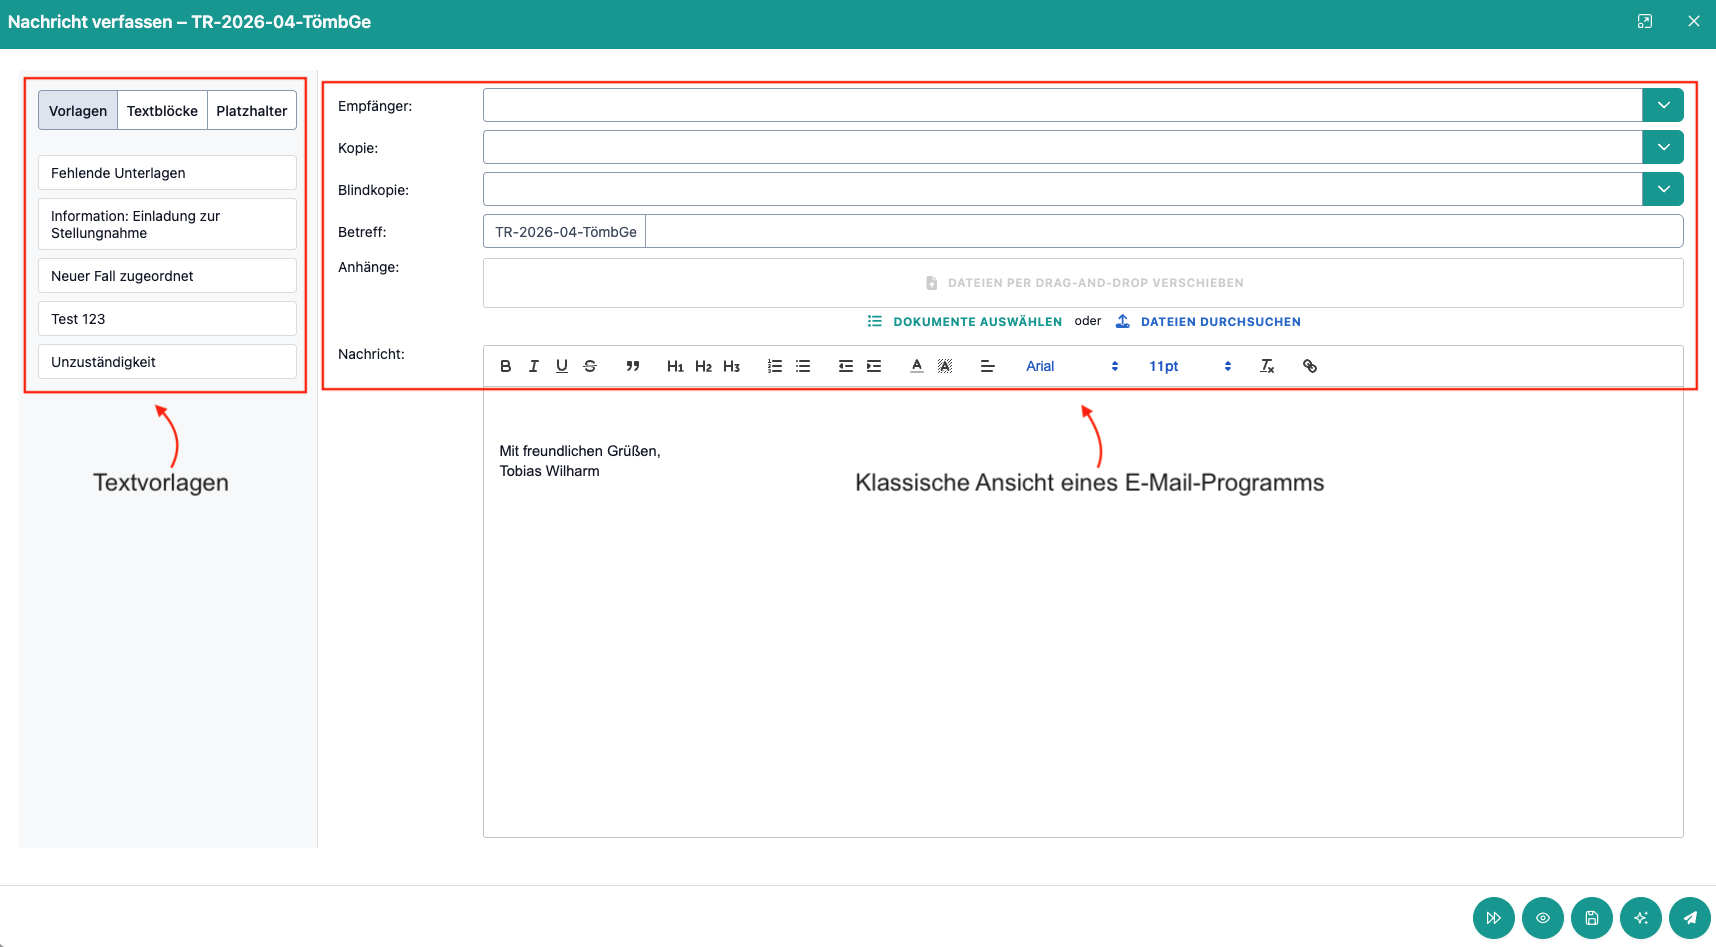Switch to the Vorlagen tab
1716x947 pixels.
[x=78, y=111]
